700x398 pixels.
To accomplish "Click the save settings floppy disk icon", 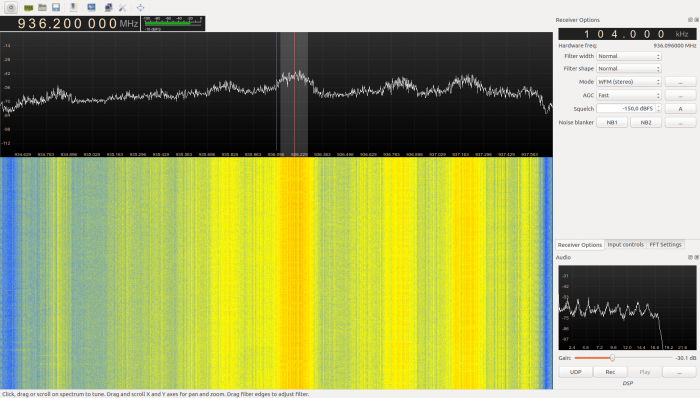I will (56, 7).
